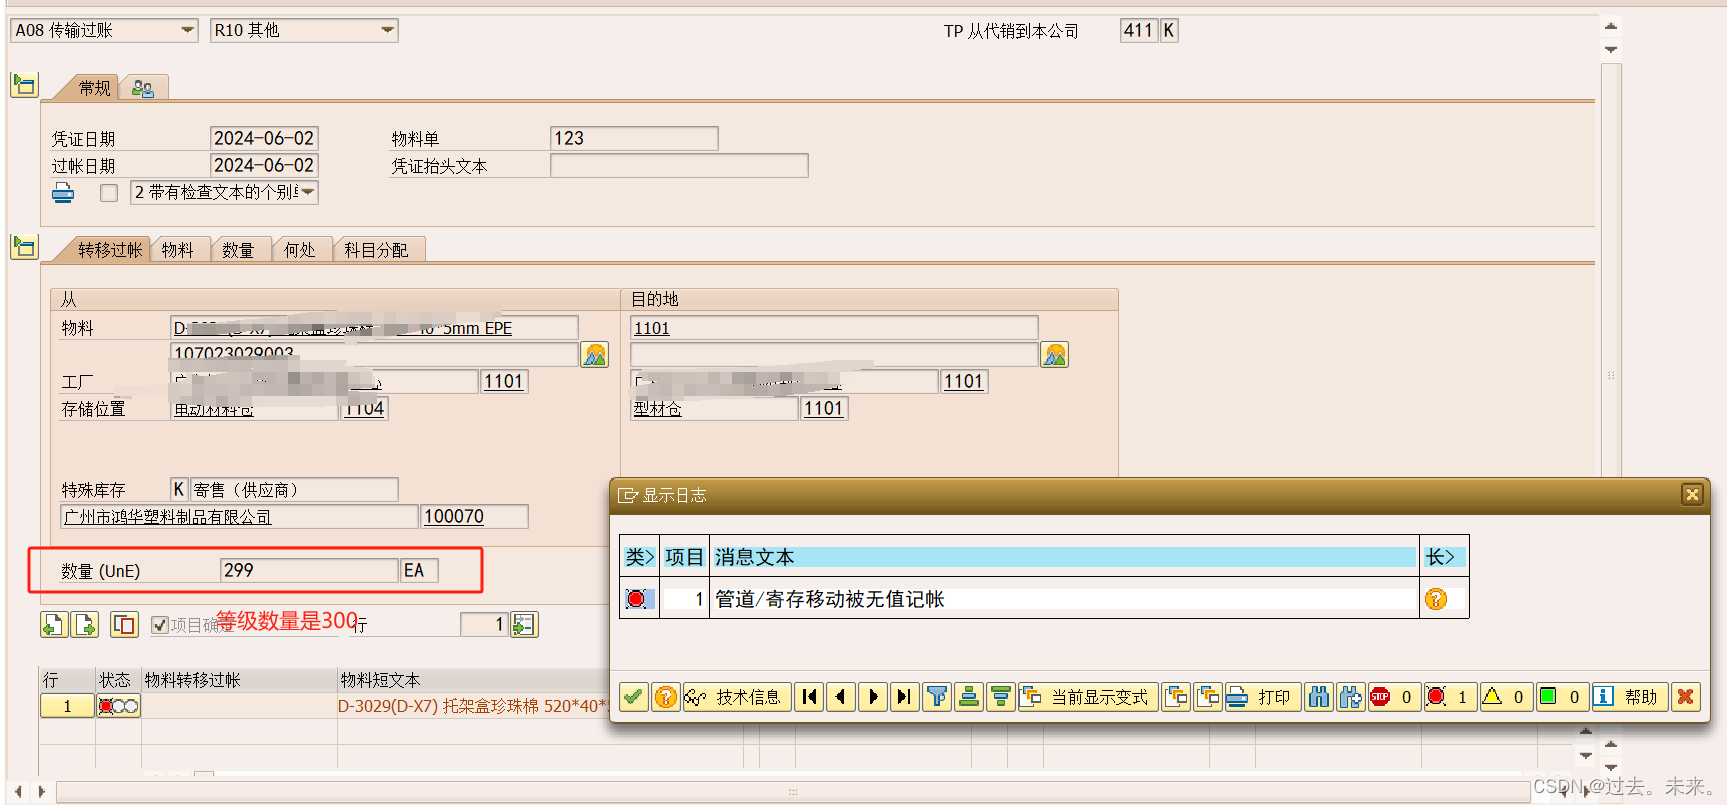
Task: Click 过帐日期 date field
Action: click(264, 165)
